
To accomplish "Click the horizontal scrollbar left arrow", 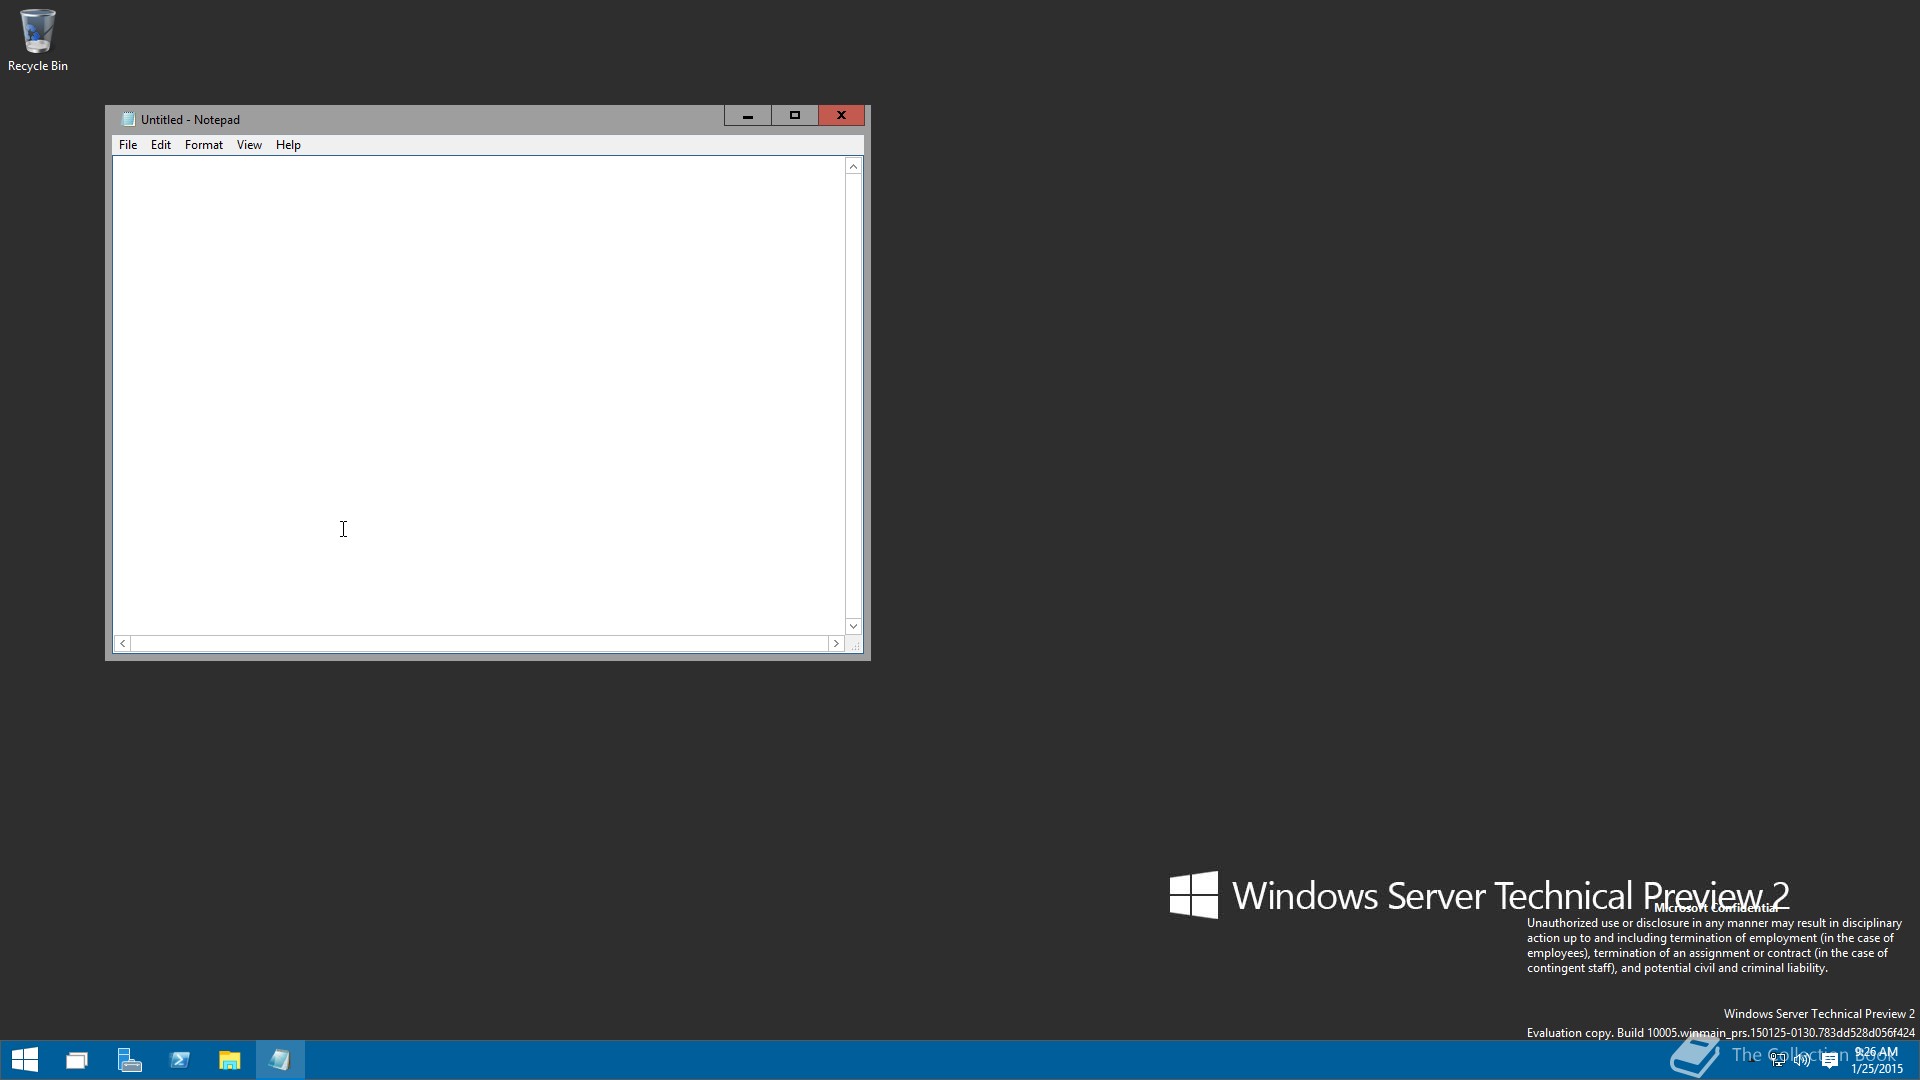I will [x=122, y=644].
